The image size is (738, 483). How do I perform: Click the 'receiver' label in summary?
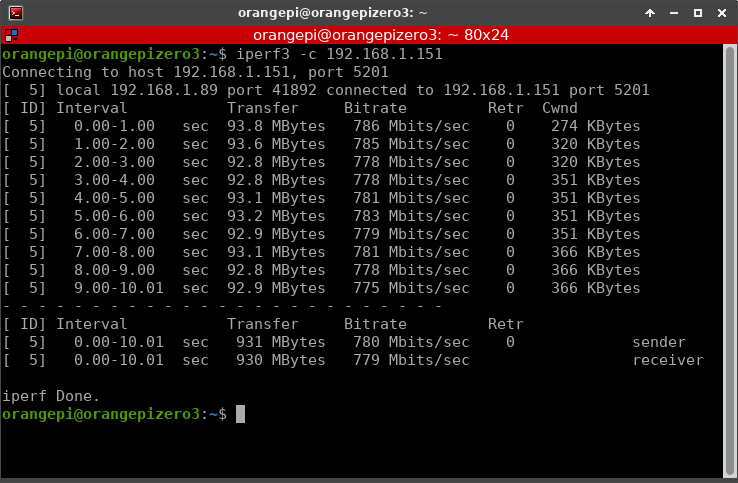click(667, 360)
